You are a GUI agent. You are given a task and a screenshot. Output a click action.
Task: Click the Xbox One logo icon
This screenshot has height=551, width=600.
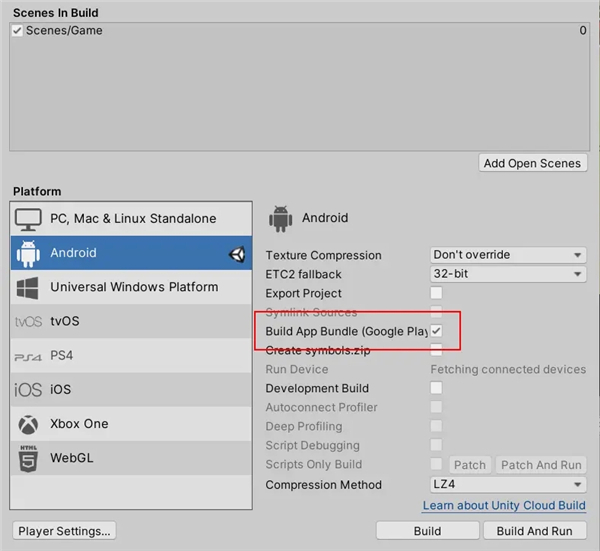coord(28,424)
